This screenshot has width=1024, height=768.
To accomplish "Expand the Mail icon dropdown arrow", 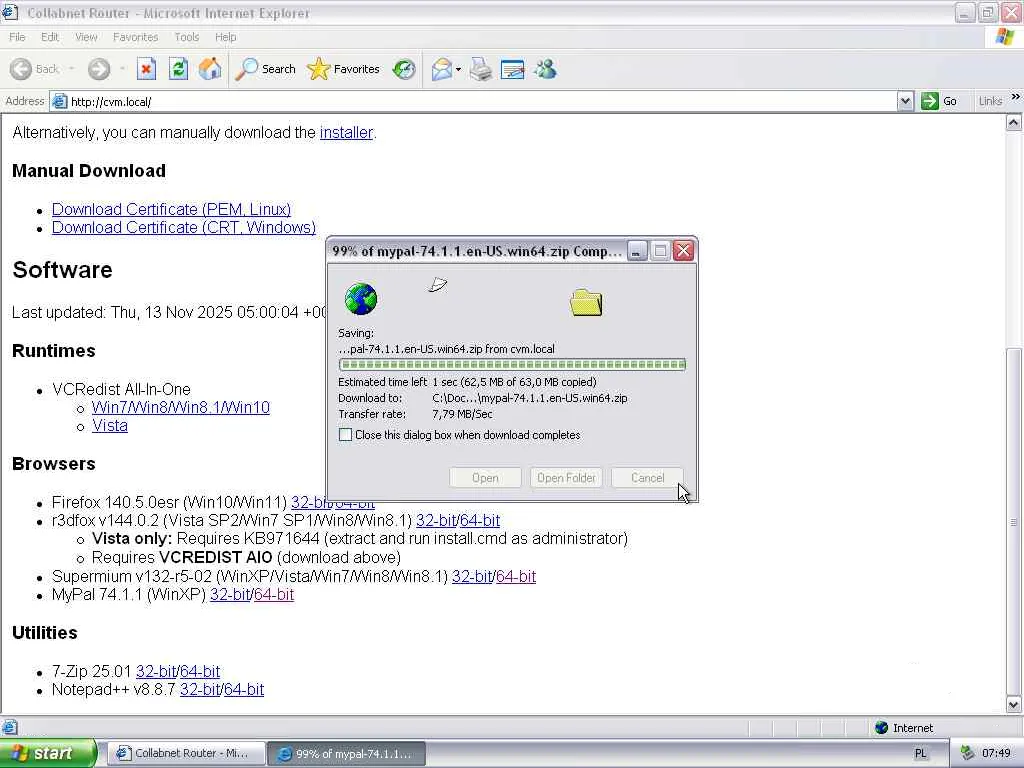I will [x=458, y=69].
